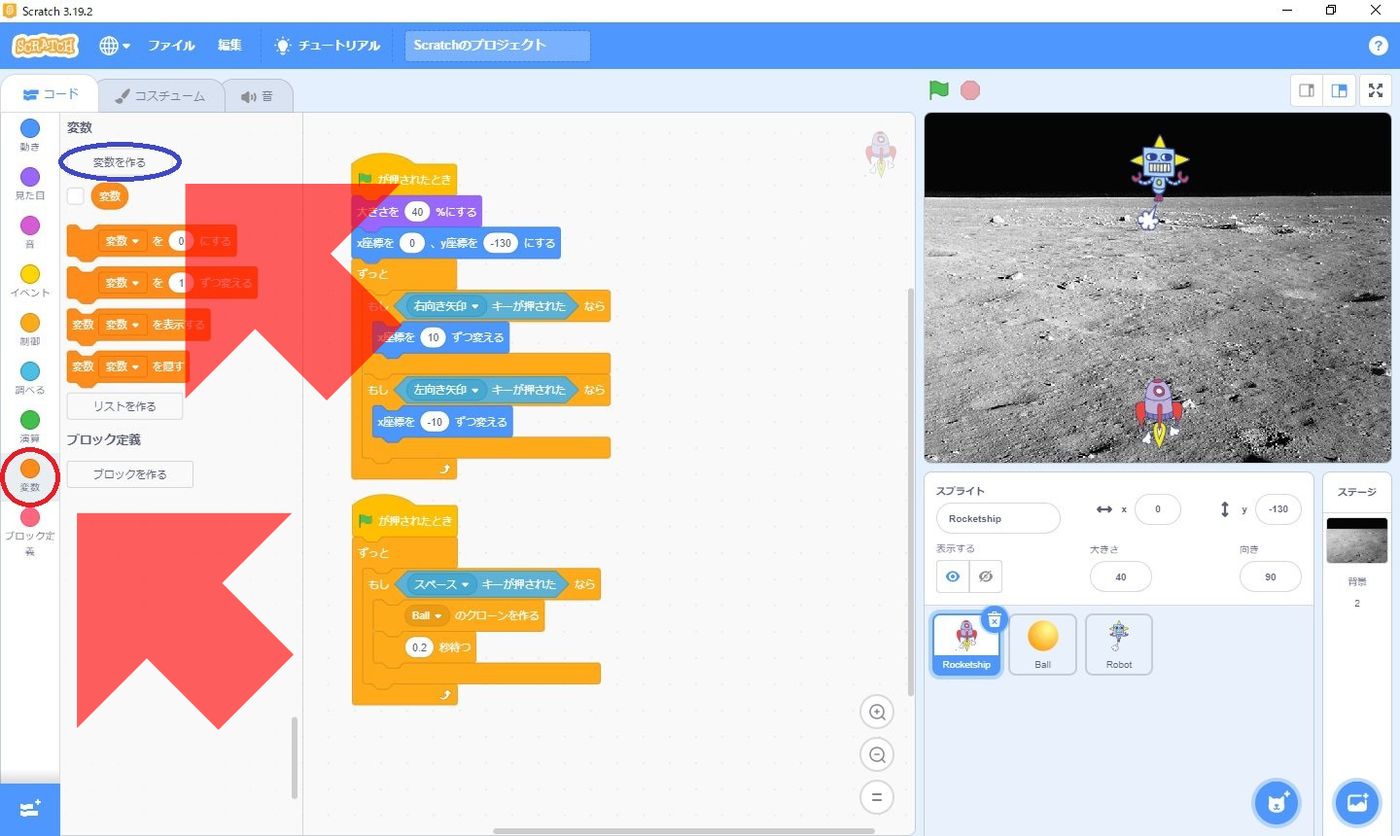Open the 編集 menu

[x=230, y=45]
